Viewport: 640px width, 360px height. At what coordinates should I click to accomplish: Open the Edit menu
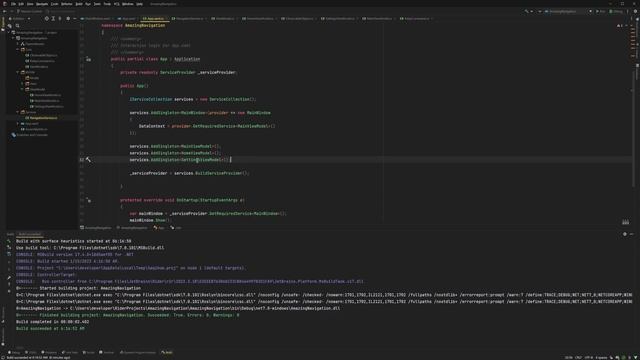21,4
